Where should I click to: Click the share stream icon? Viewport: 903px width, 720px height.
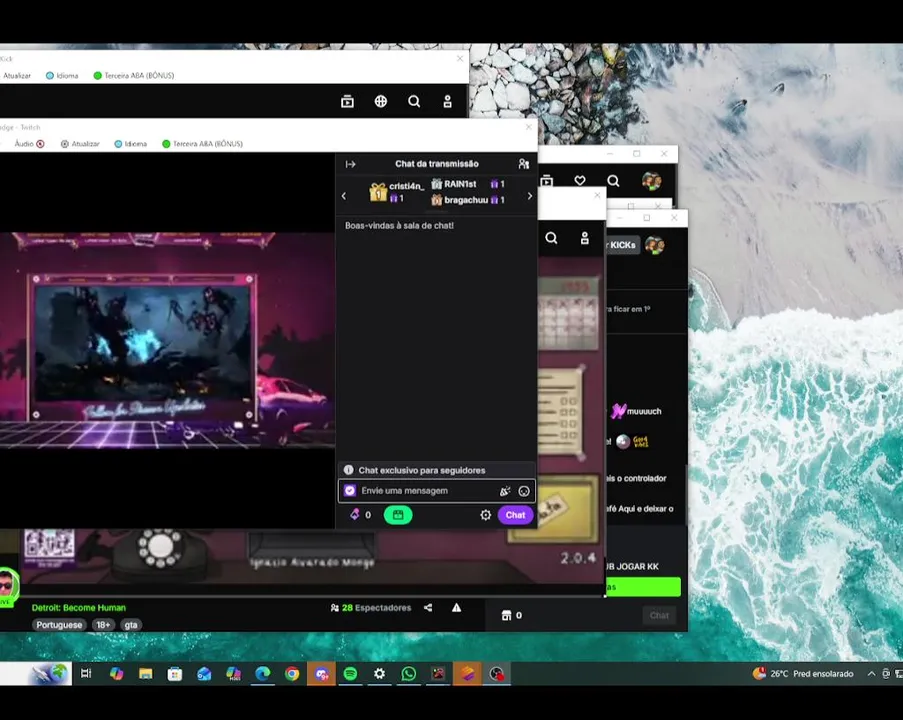click(x=428, y=608)
